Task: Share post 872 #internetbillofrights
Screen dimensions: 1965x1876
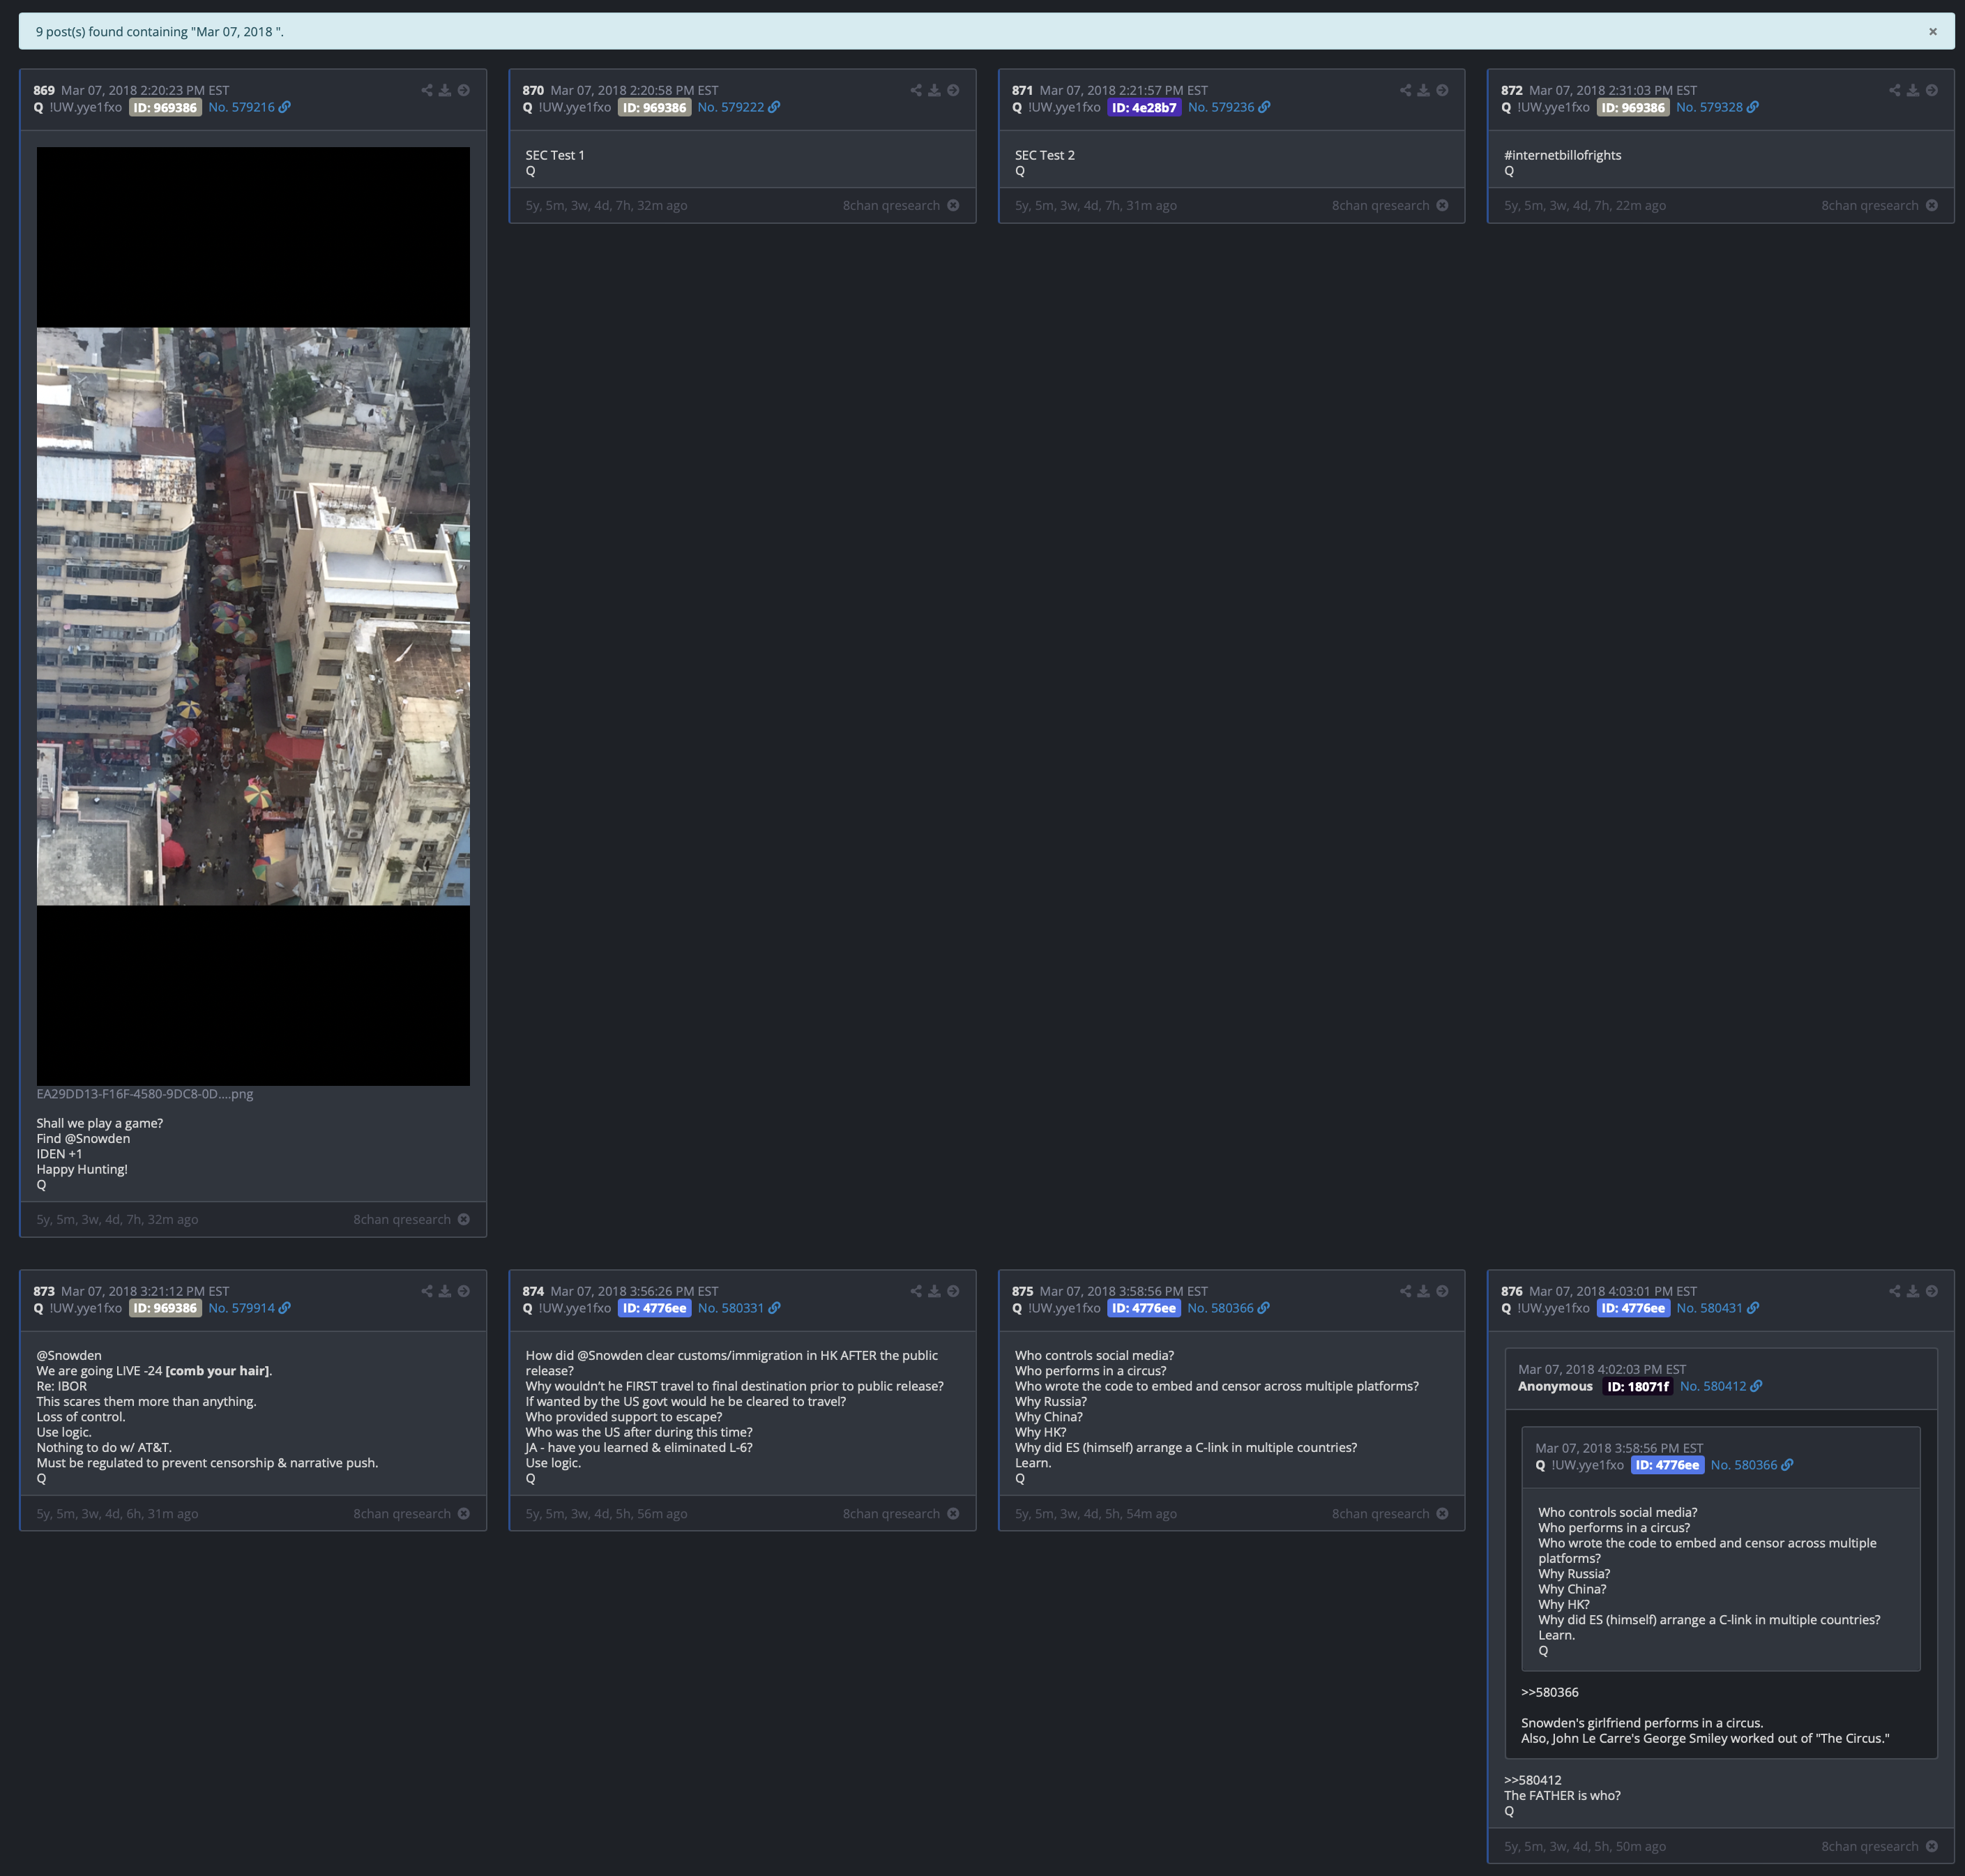Action: (x=1894, y=90)
